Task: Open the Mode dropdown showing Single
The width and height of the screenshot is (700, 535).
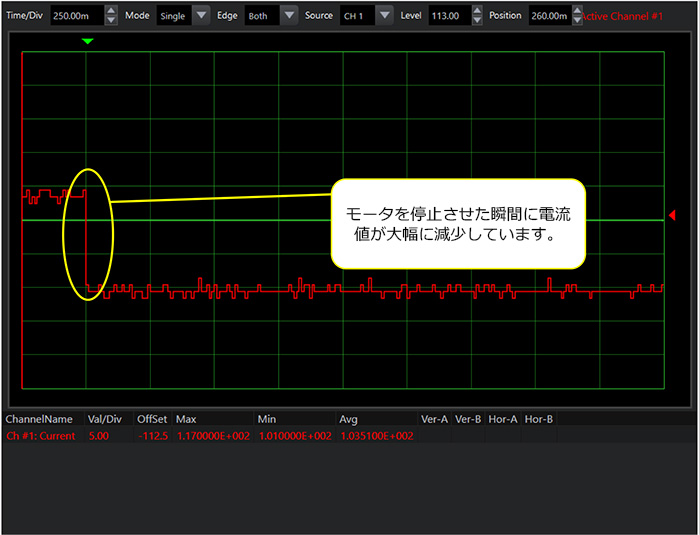Action: tap(183, 16)
